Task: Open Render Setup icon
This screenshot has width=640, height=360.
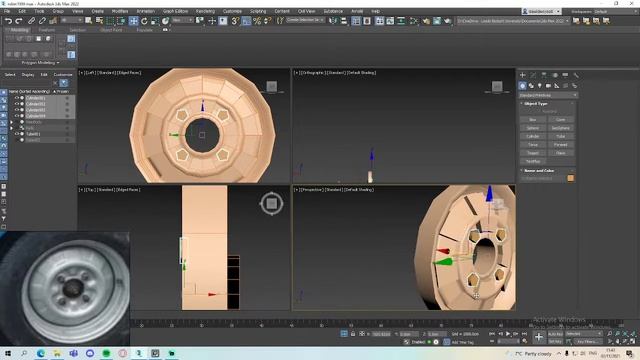Action: pyautogui.click(x=426, y=21)
